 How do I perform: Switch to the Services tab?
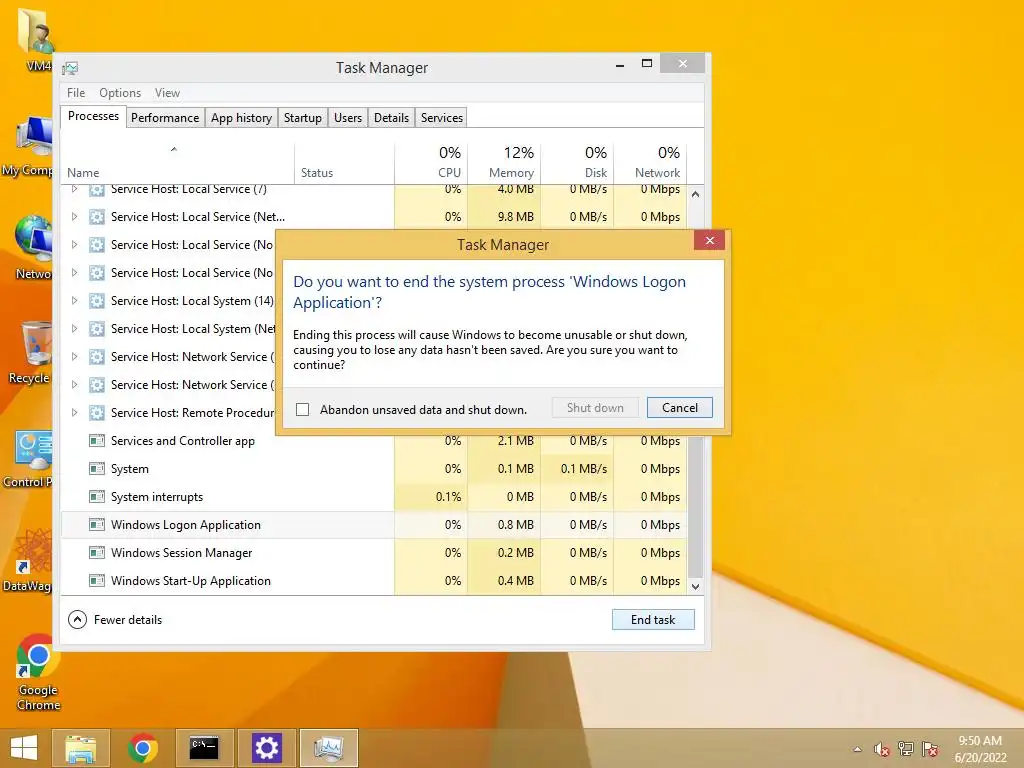pos(441,118)
